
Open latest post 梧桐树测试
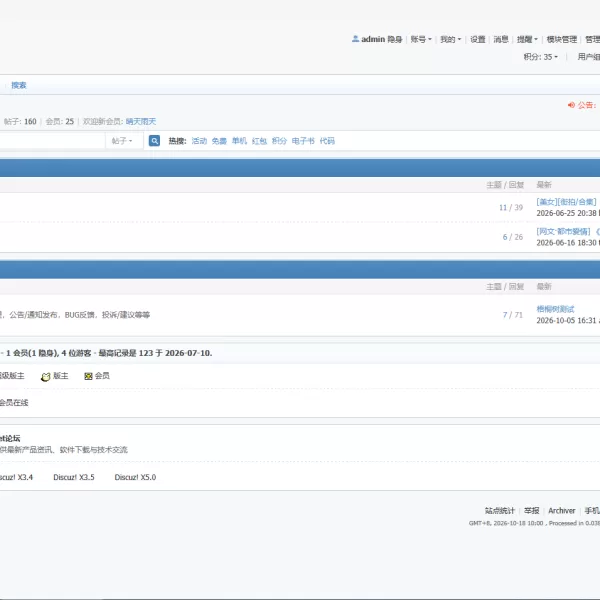[x=555, y=309]
